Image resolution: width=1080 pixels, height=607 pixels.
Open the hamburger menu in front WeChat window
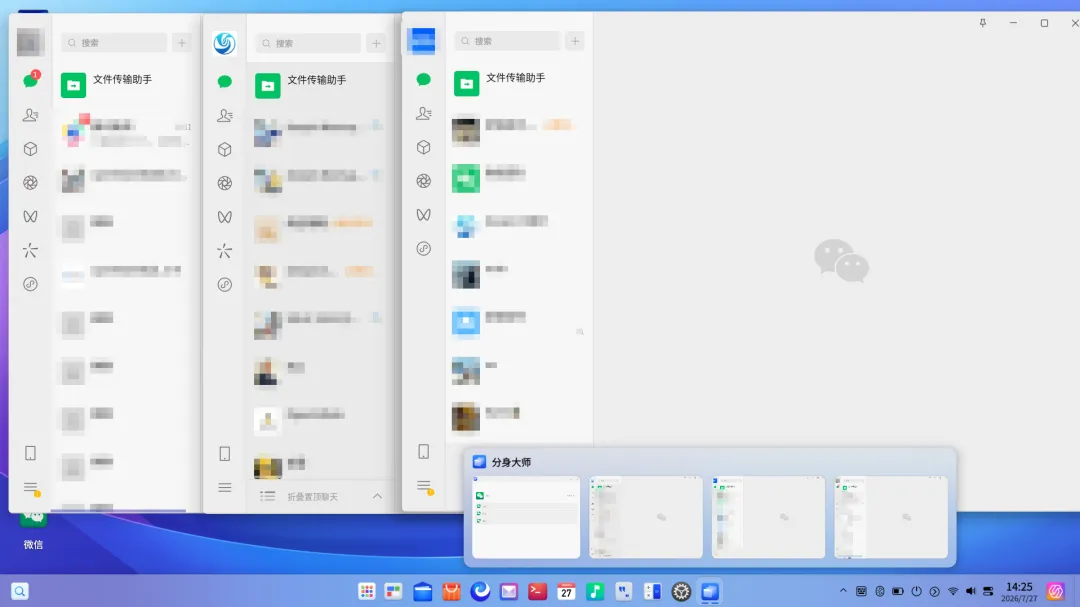424,486
